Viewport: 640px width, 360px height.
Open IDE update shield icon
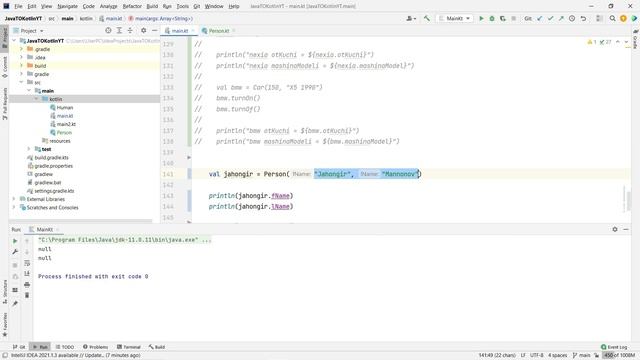point(623,18)
